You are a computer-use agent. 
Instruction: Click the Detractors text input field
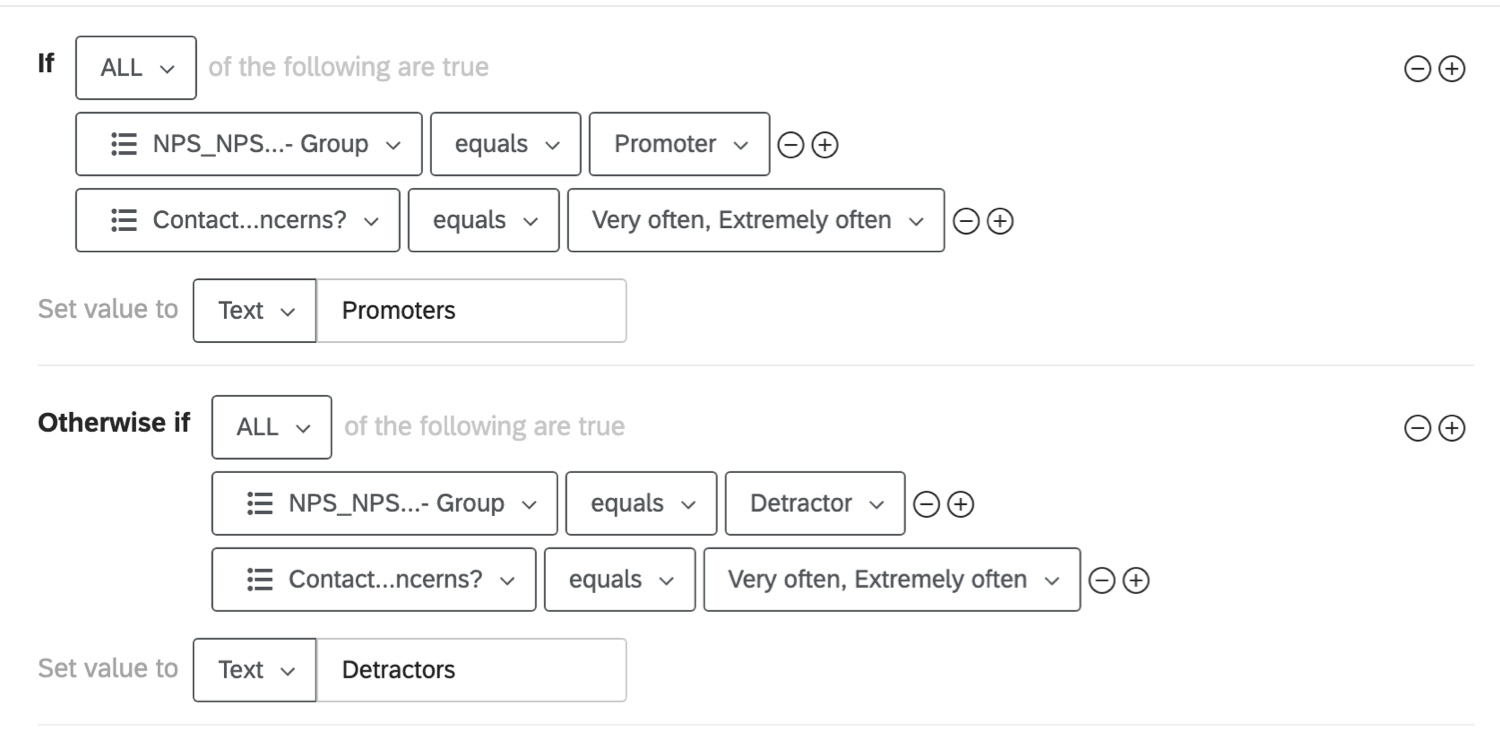tap(471, 670)
